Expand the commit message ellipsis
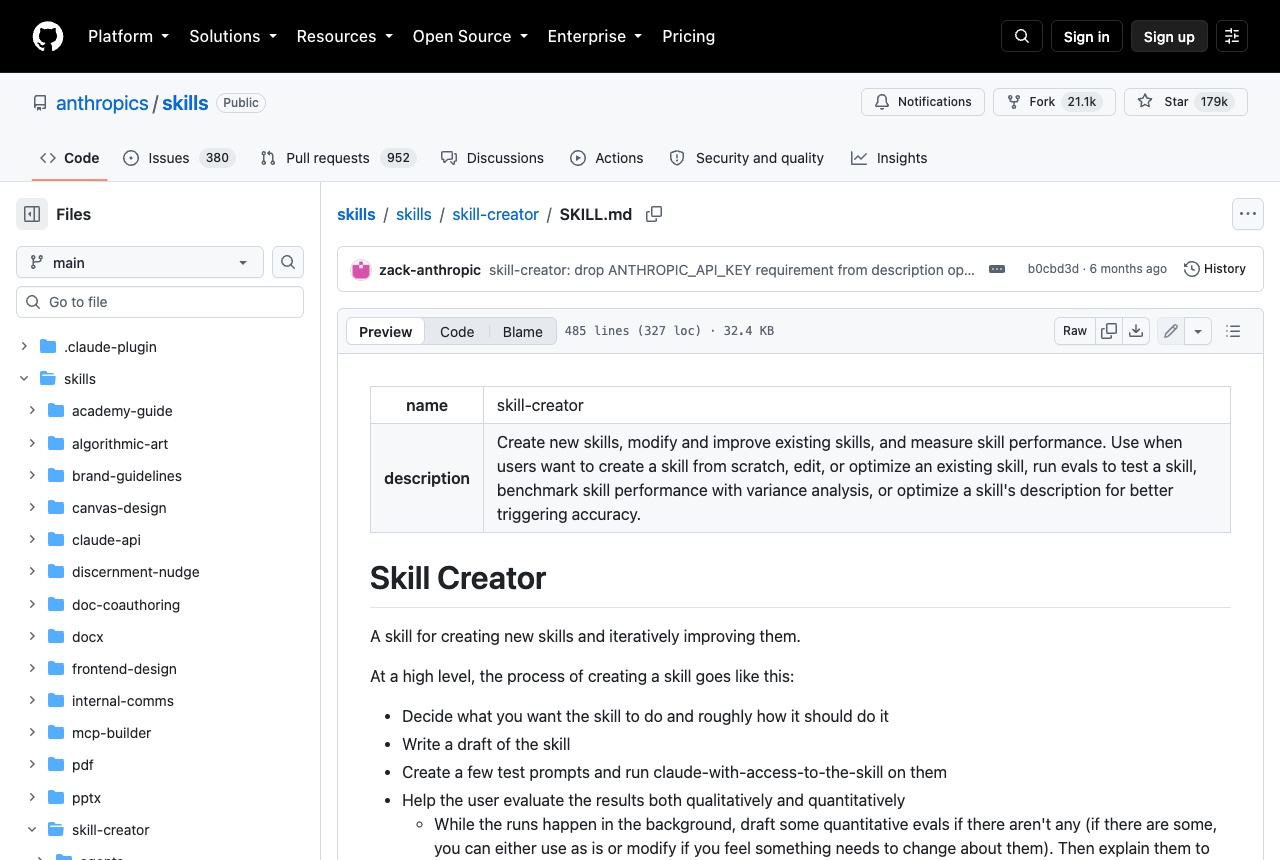 coord(997,269)
